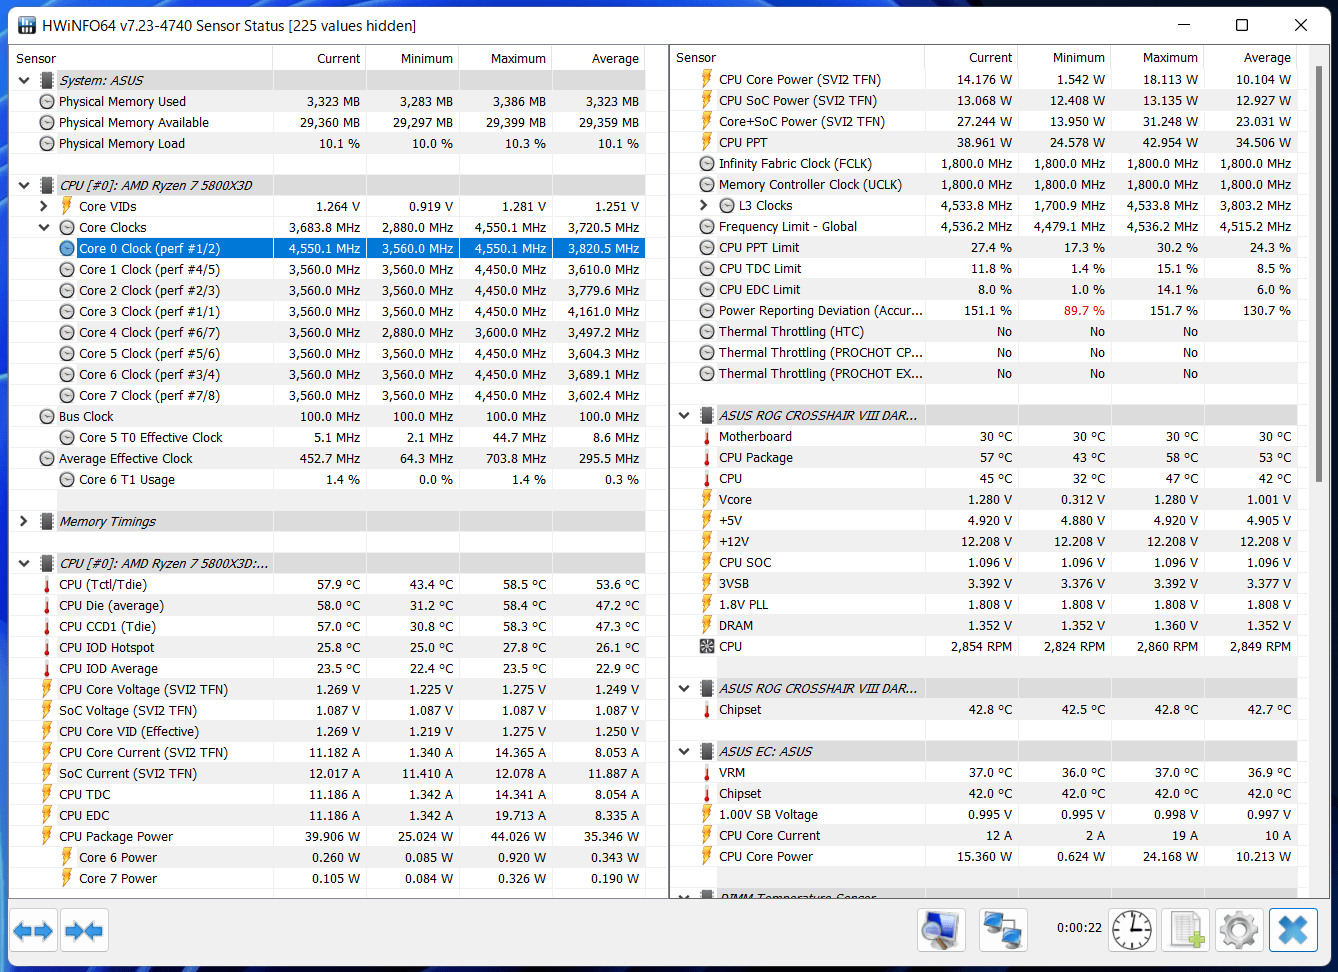Image resolution: width=1338 pixels, height=972 pixels.
Task: Click the CPU PPT bolt icon
Action: point(707,142)
